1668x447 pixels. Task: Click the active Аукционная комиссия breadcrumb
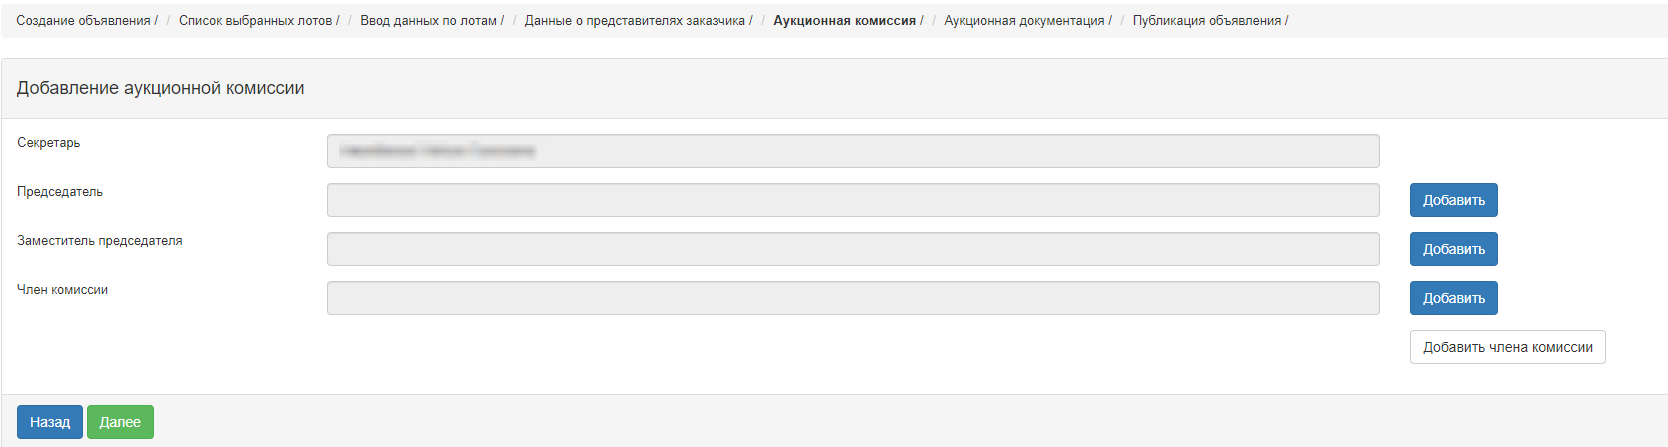[x=844, y=20]
